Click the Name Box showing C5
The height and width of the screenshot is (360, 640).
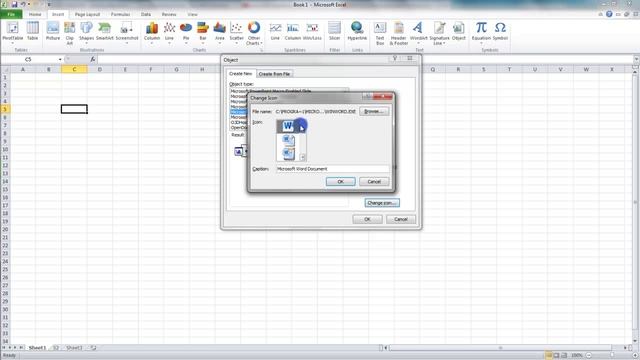tap(29, 60)
